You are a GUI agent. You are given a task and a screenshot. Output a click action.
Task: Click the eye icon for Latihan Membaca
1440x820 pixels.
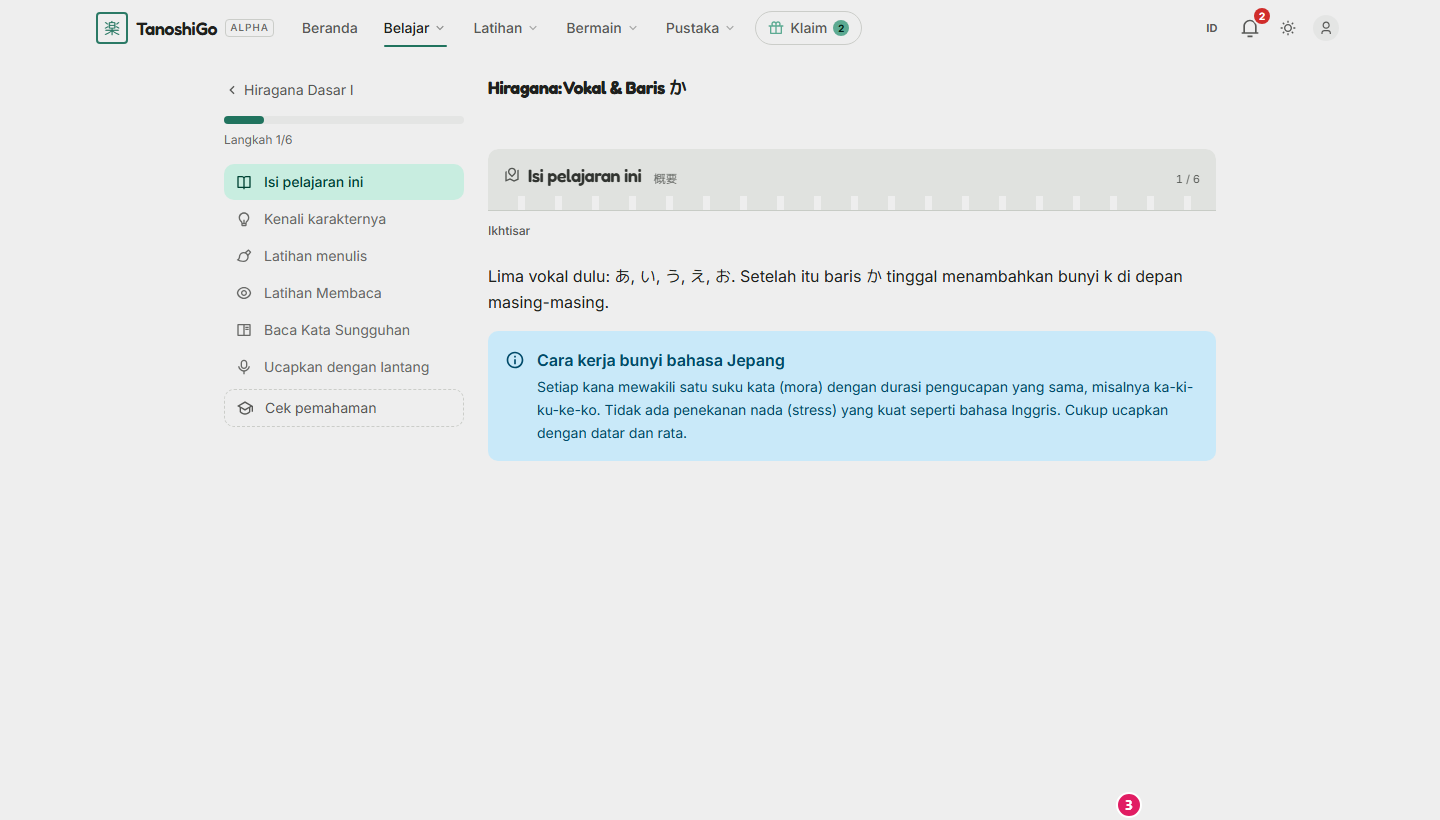[244, 293]
